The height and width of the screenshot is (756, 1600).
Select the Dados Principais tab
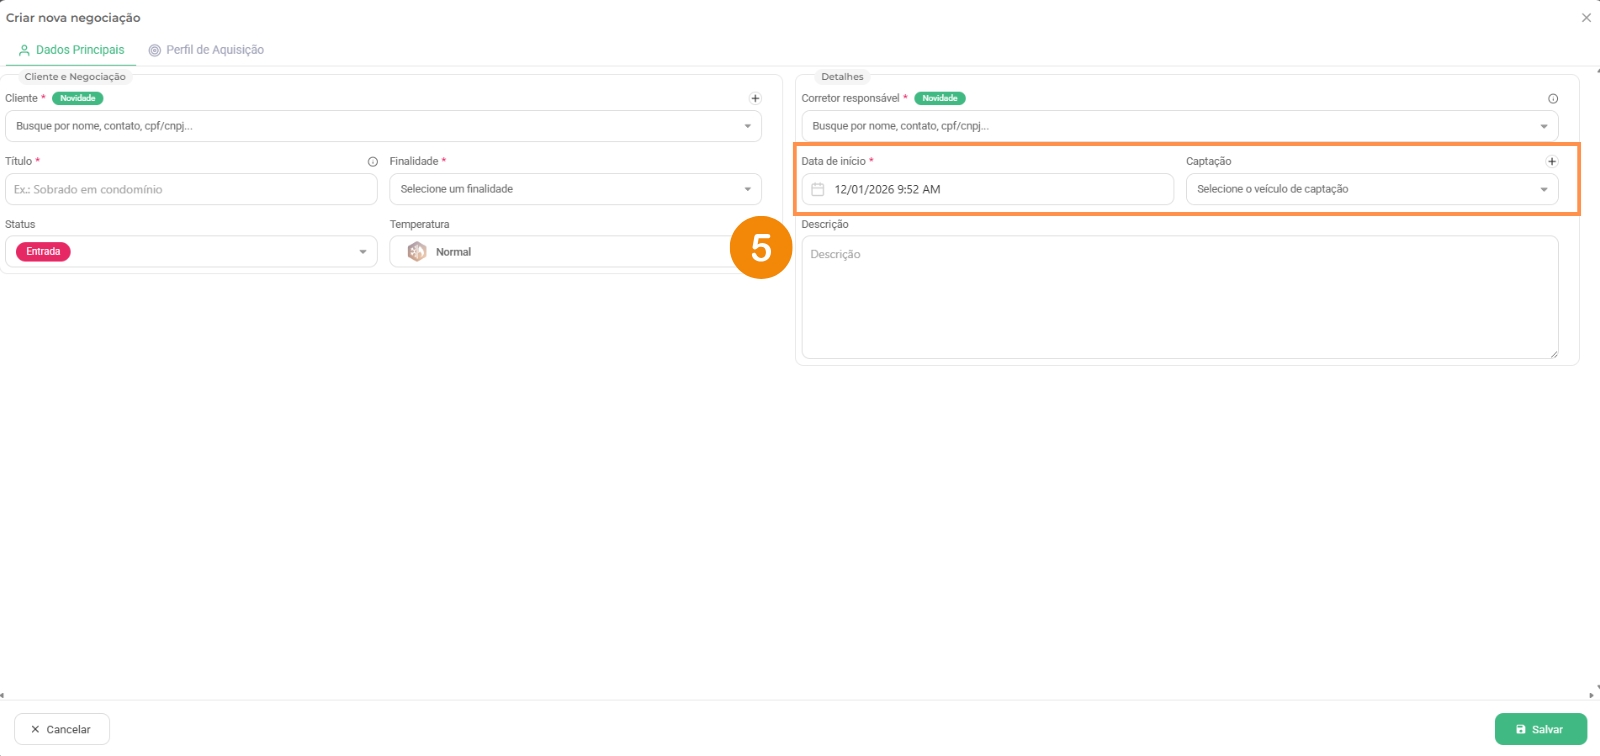click(71, 50)
